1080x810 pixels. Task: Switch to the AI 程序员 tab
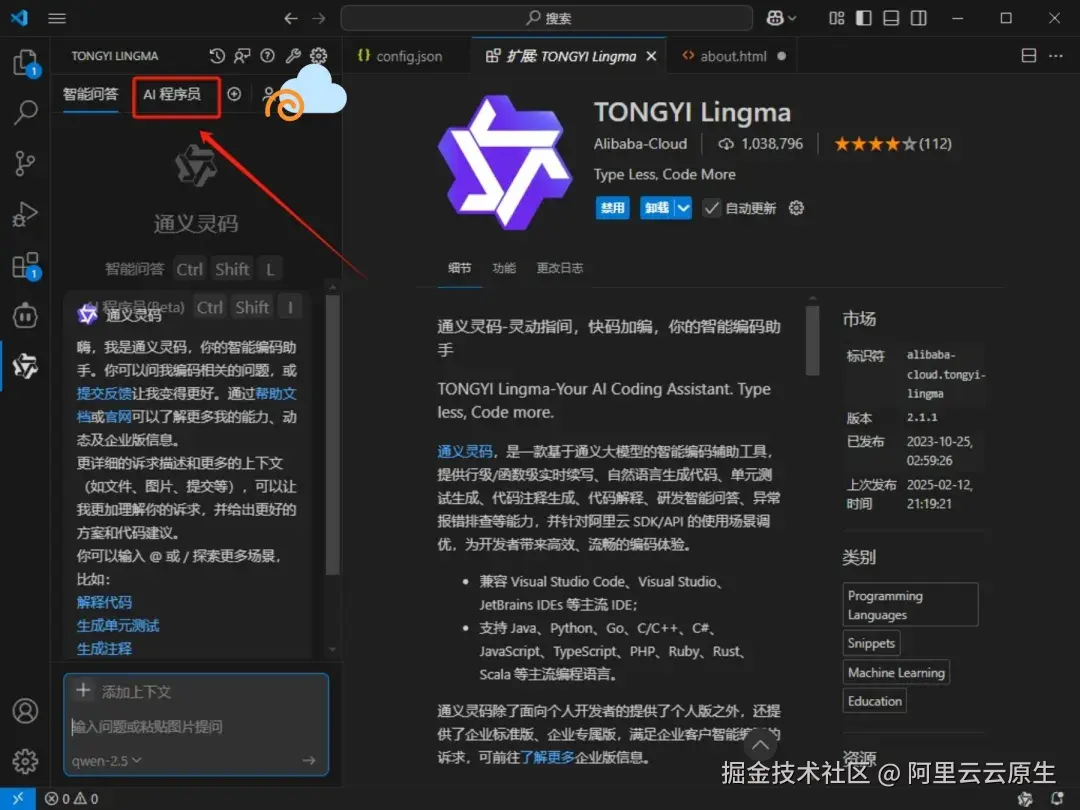[x=176, y=94]
